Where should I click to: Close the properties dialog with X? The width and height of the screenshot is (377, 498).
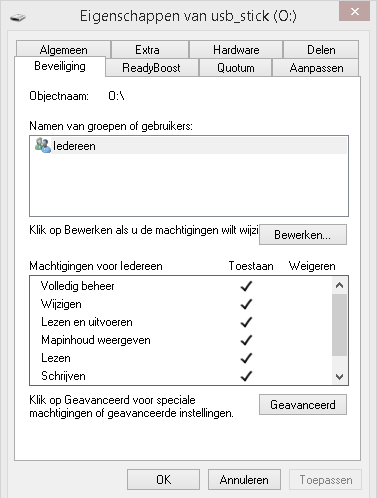click(354, 12)
